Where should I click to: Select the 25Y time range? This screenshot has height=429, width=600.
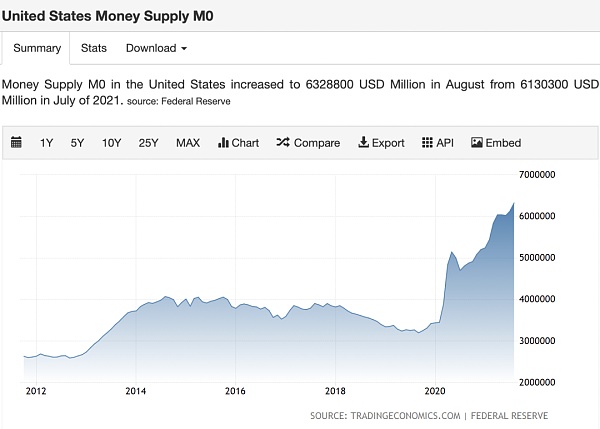148,143
